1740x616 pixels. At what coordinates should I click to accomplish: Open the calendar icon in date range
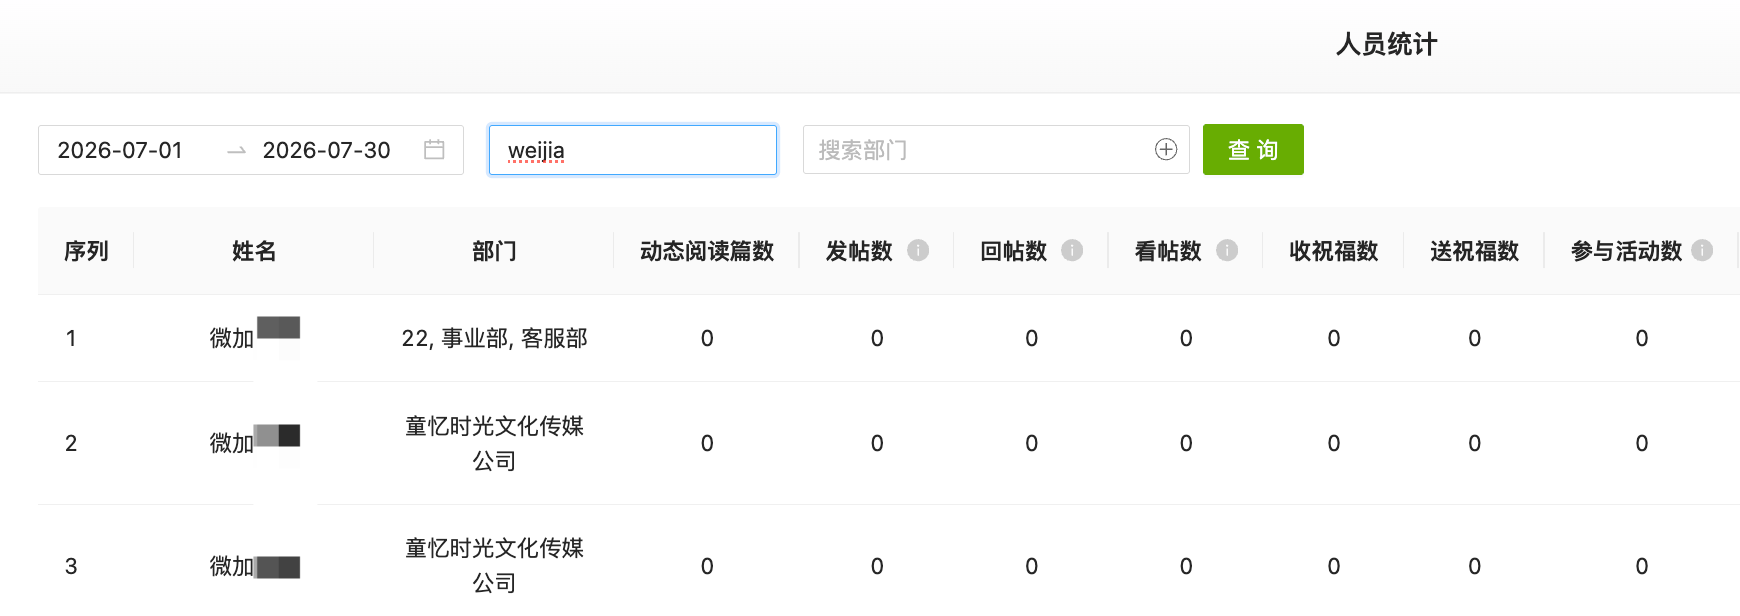pyautogui.click(x=434, y=150)
